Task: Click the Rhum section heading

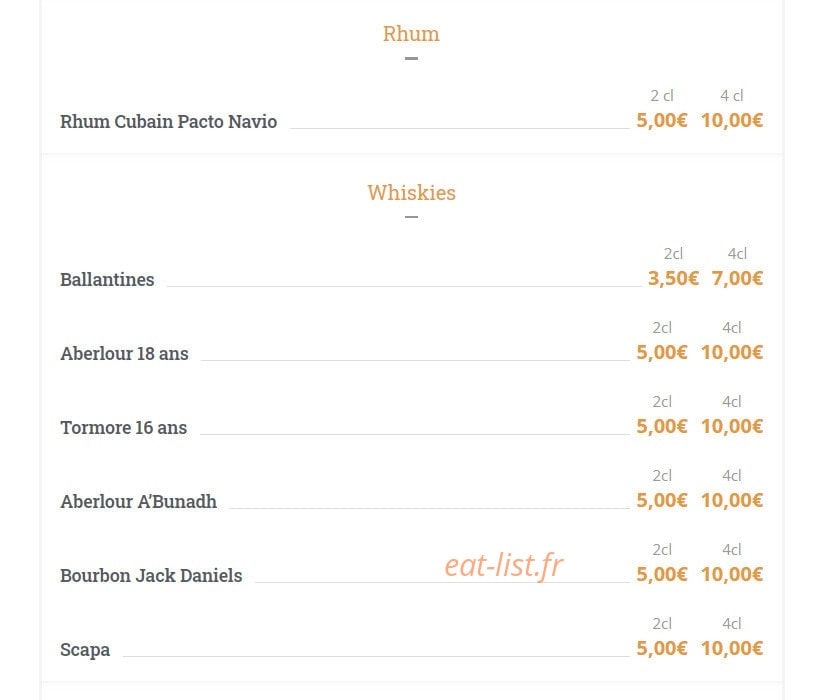Action: (411, 34)
